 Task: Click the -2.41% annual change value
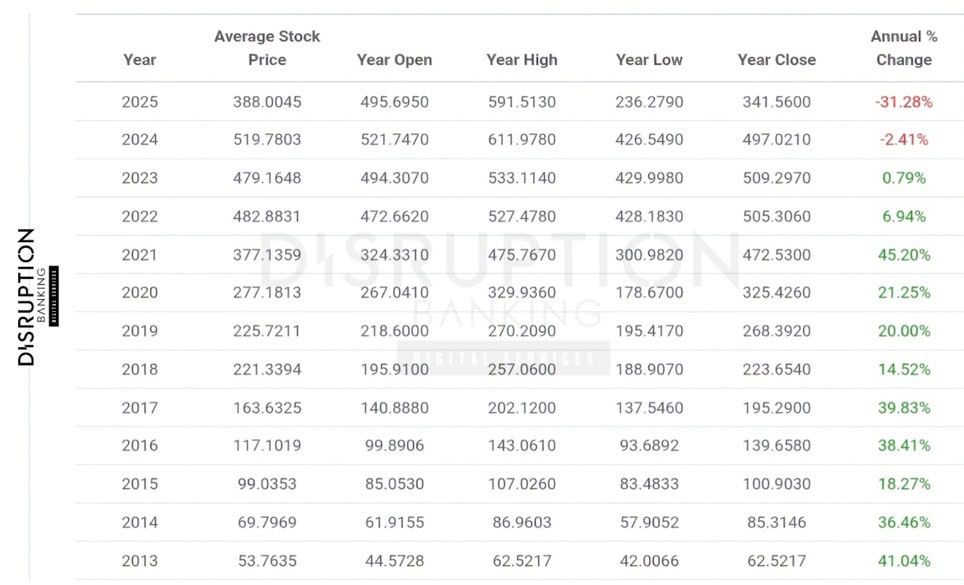pyautogui.click(x=904, y=140)
